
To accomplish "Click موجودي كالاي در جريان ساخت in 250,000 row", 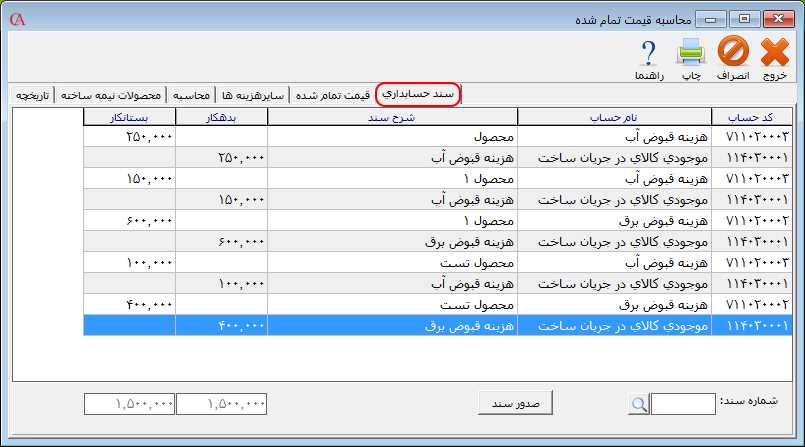I will (615, 158).
